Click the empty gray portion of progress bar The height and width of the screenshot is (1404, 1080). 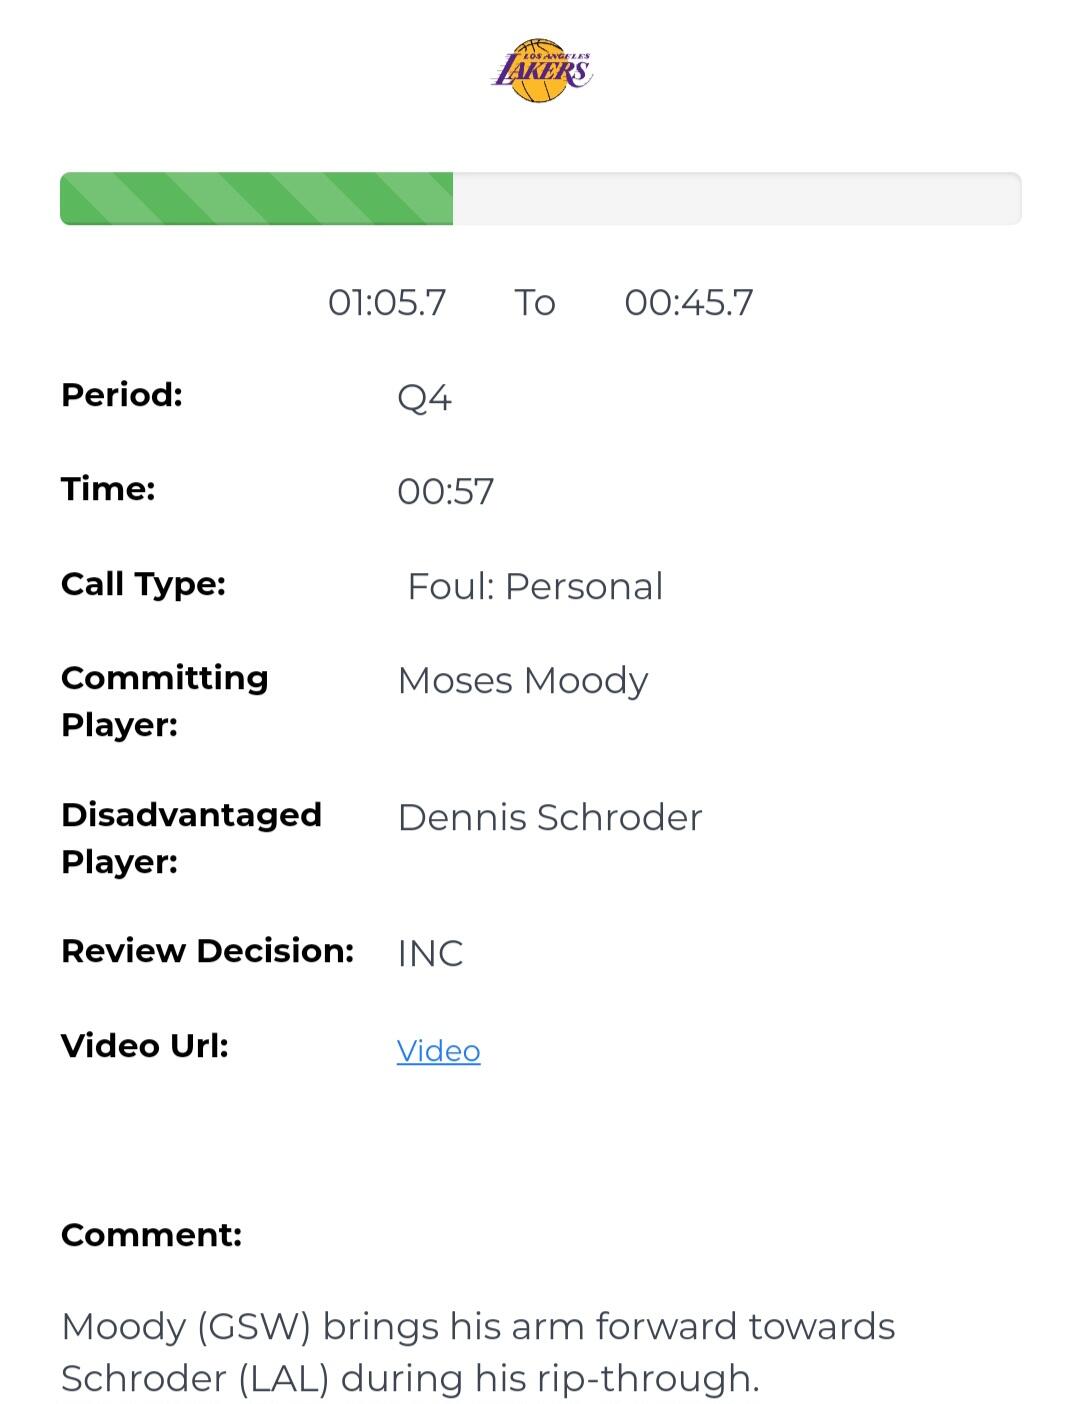pos(737,198)
